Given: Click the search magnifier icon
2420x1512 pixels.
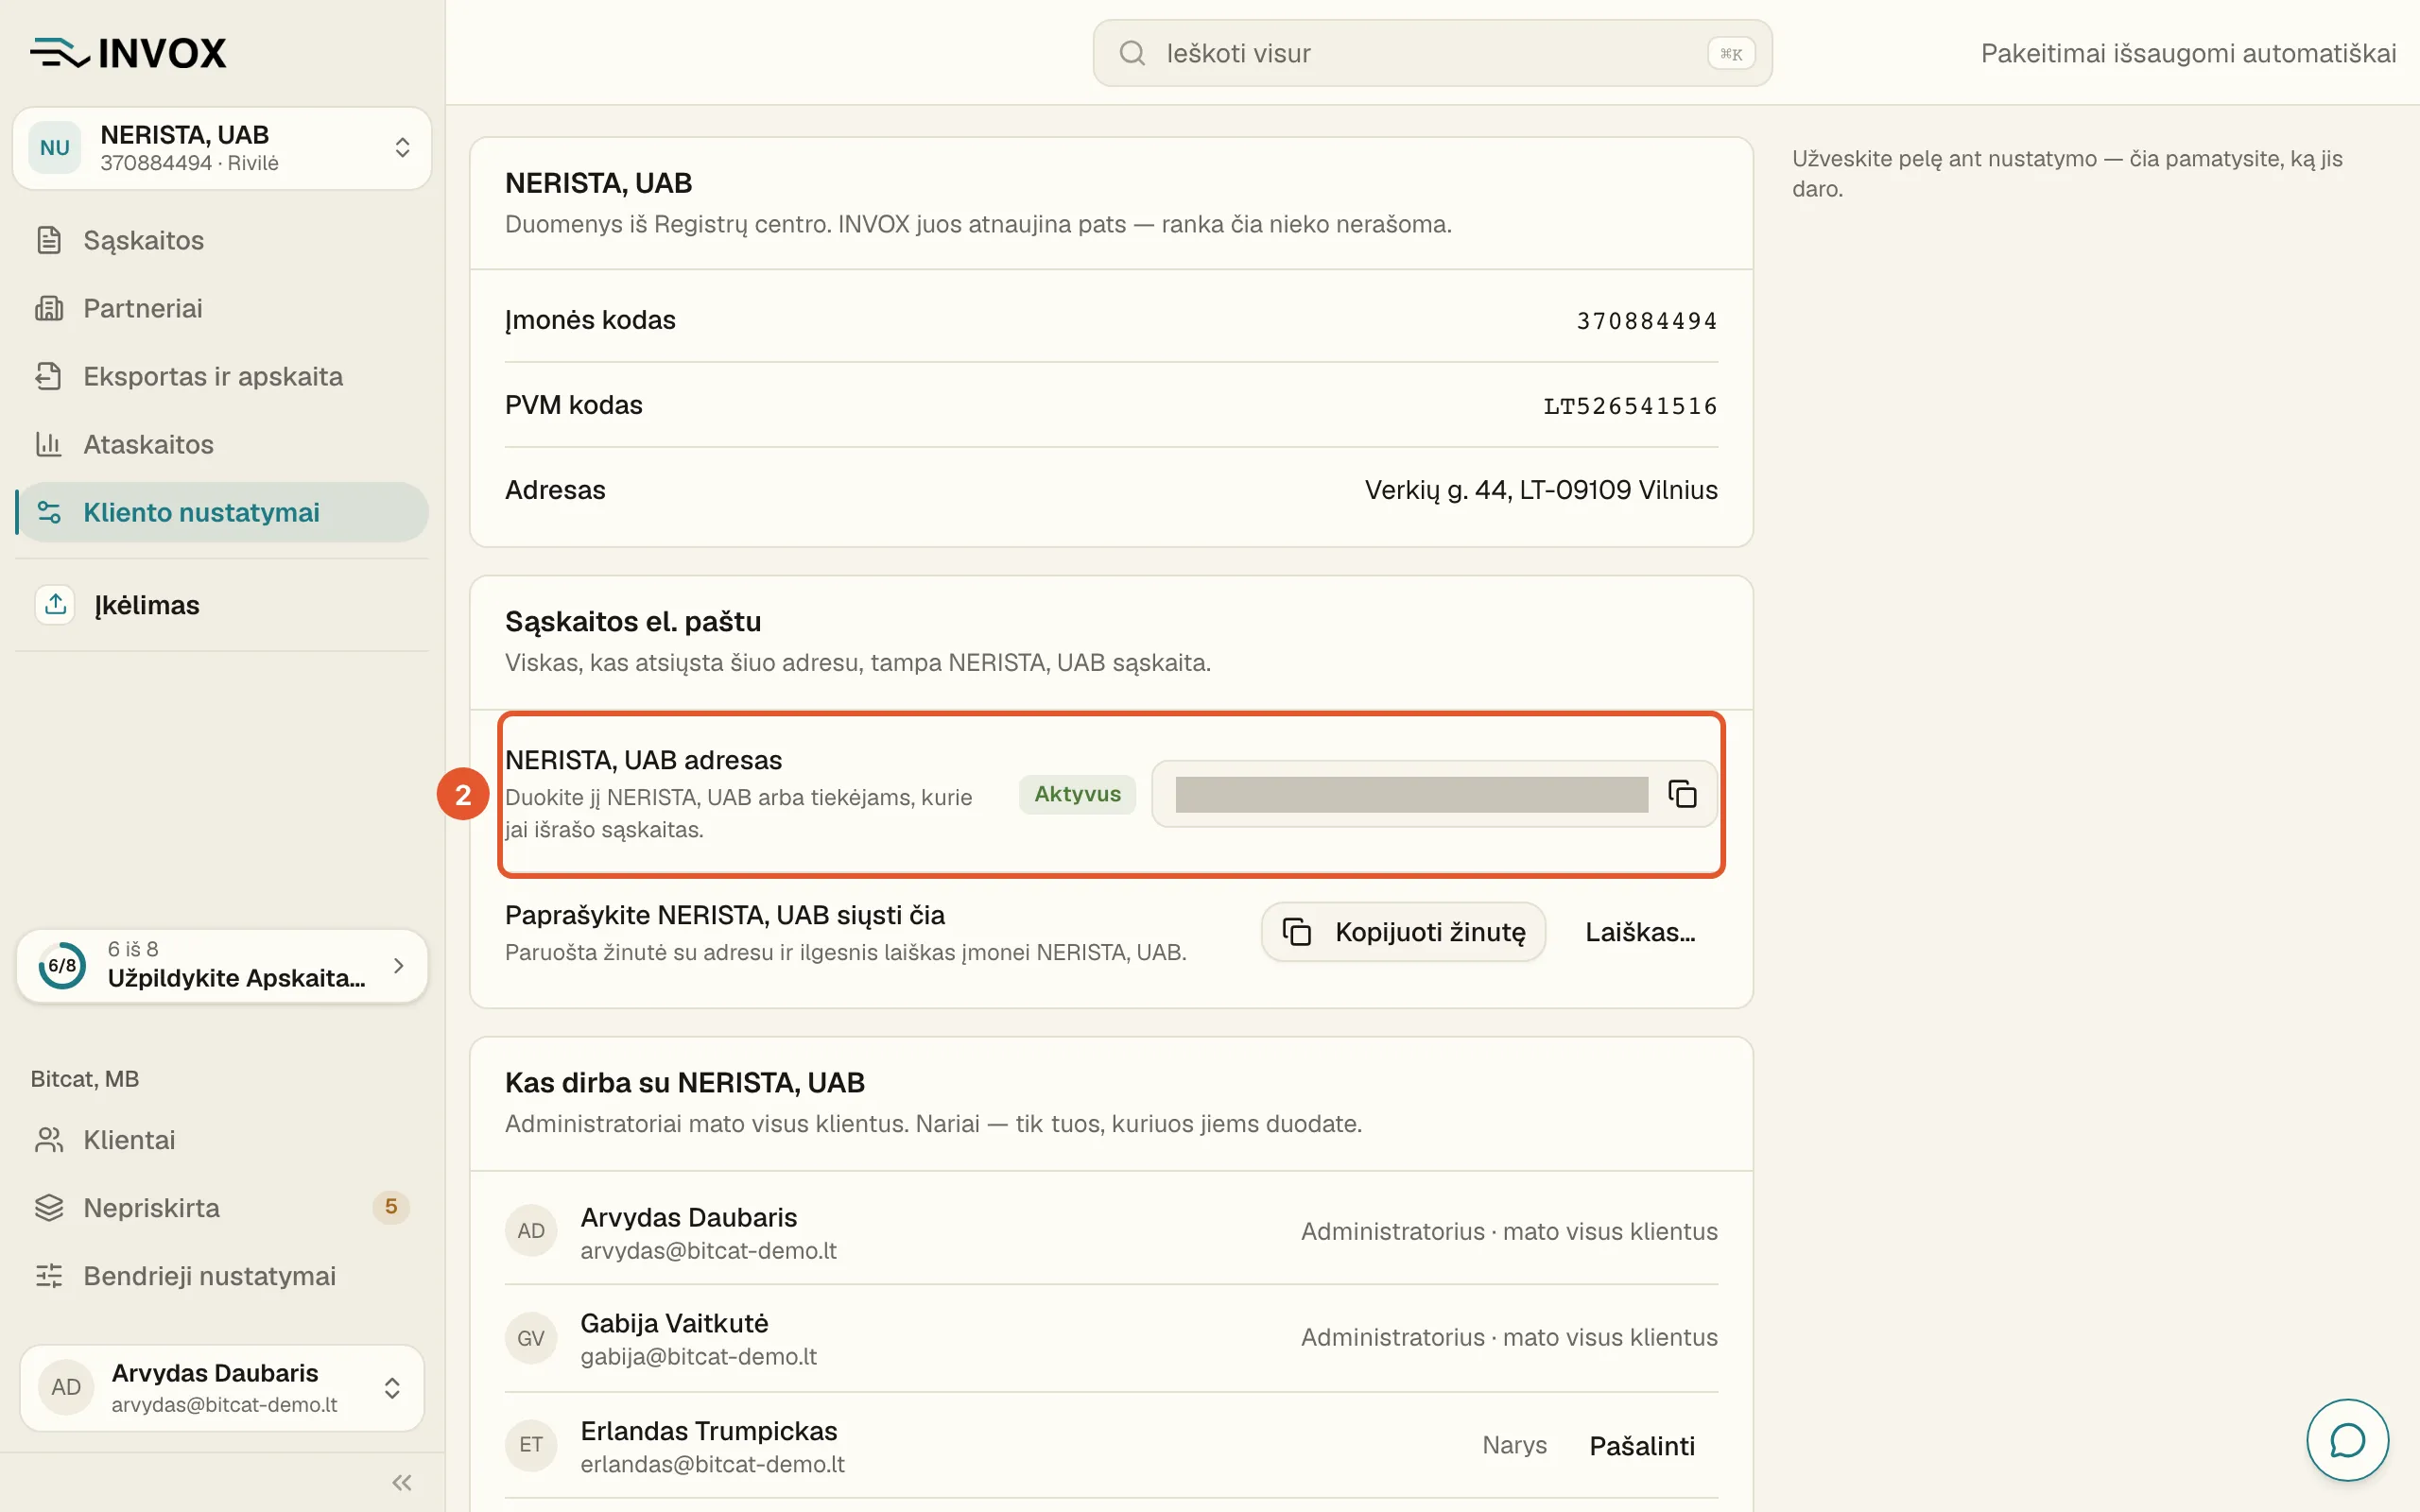Looking at the screenshot, I should 1132,53.
